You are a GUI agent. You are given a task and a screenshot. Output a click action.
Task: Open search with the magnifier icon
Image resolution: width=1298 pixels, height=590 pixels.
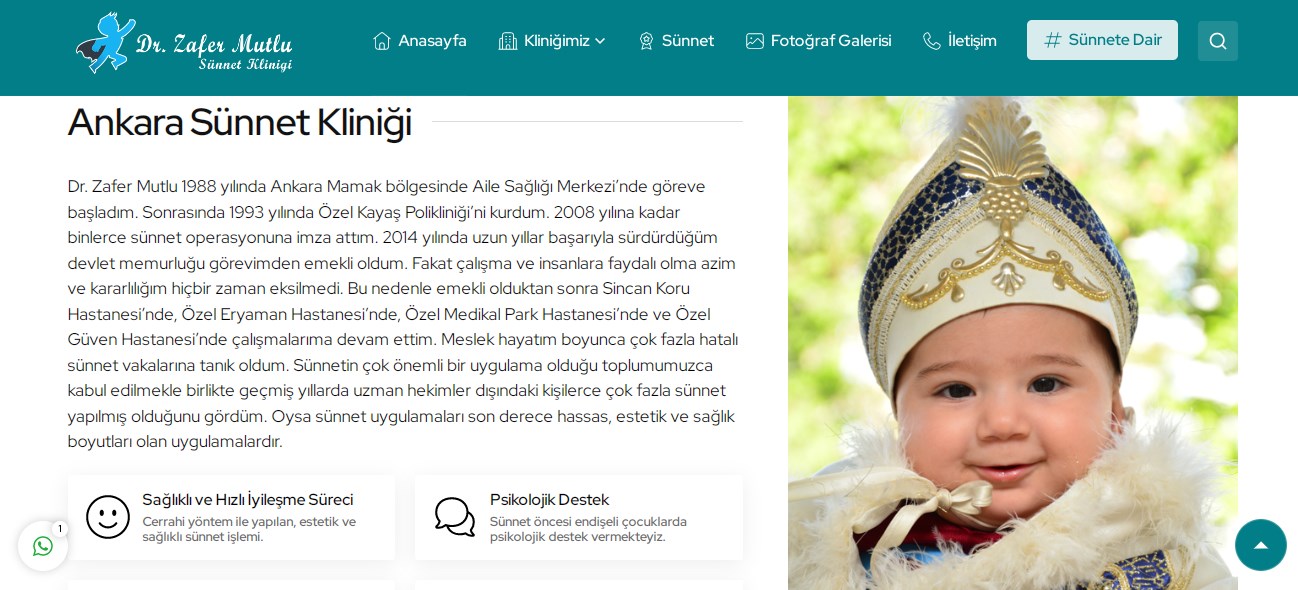click(x=1218, y=41)
